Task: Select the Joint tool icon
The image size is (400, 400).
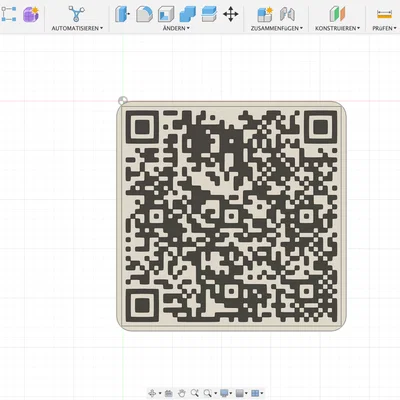Action: (x=287, y=14)
